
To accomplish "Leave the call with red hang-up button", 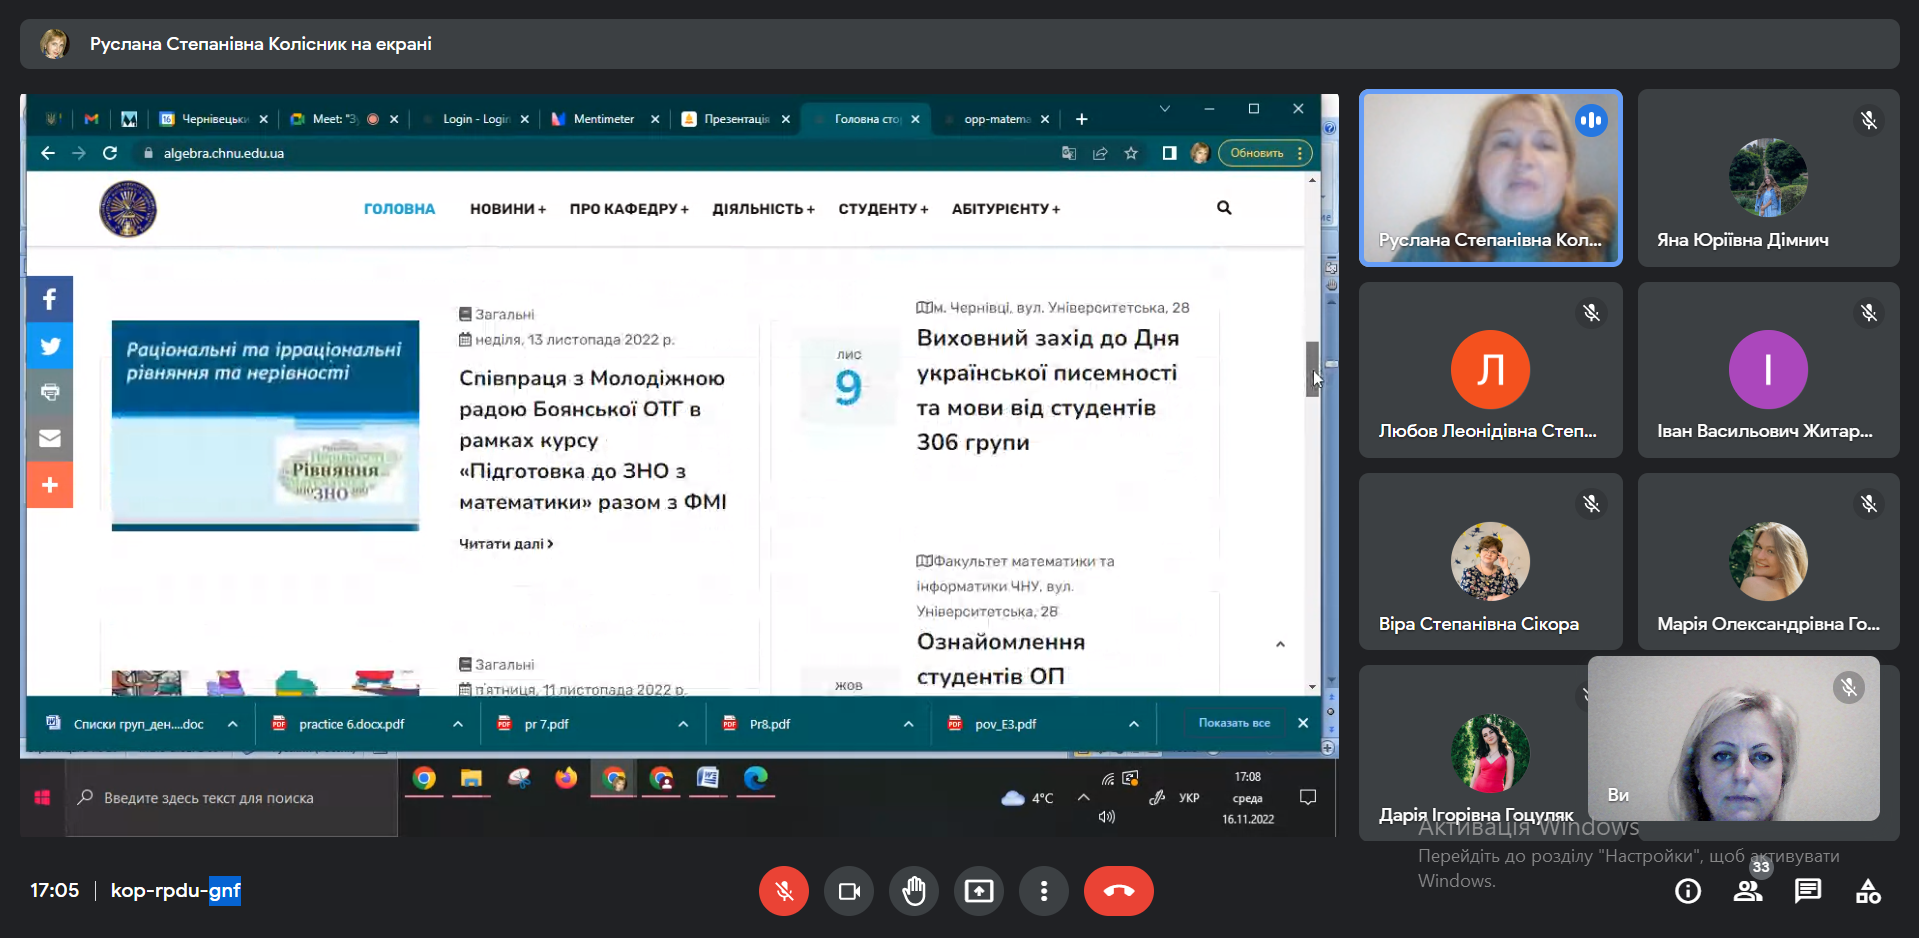I will click(1119, 891).
